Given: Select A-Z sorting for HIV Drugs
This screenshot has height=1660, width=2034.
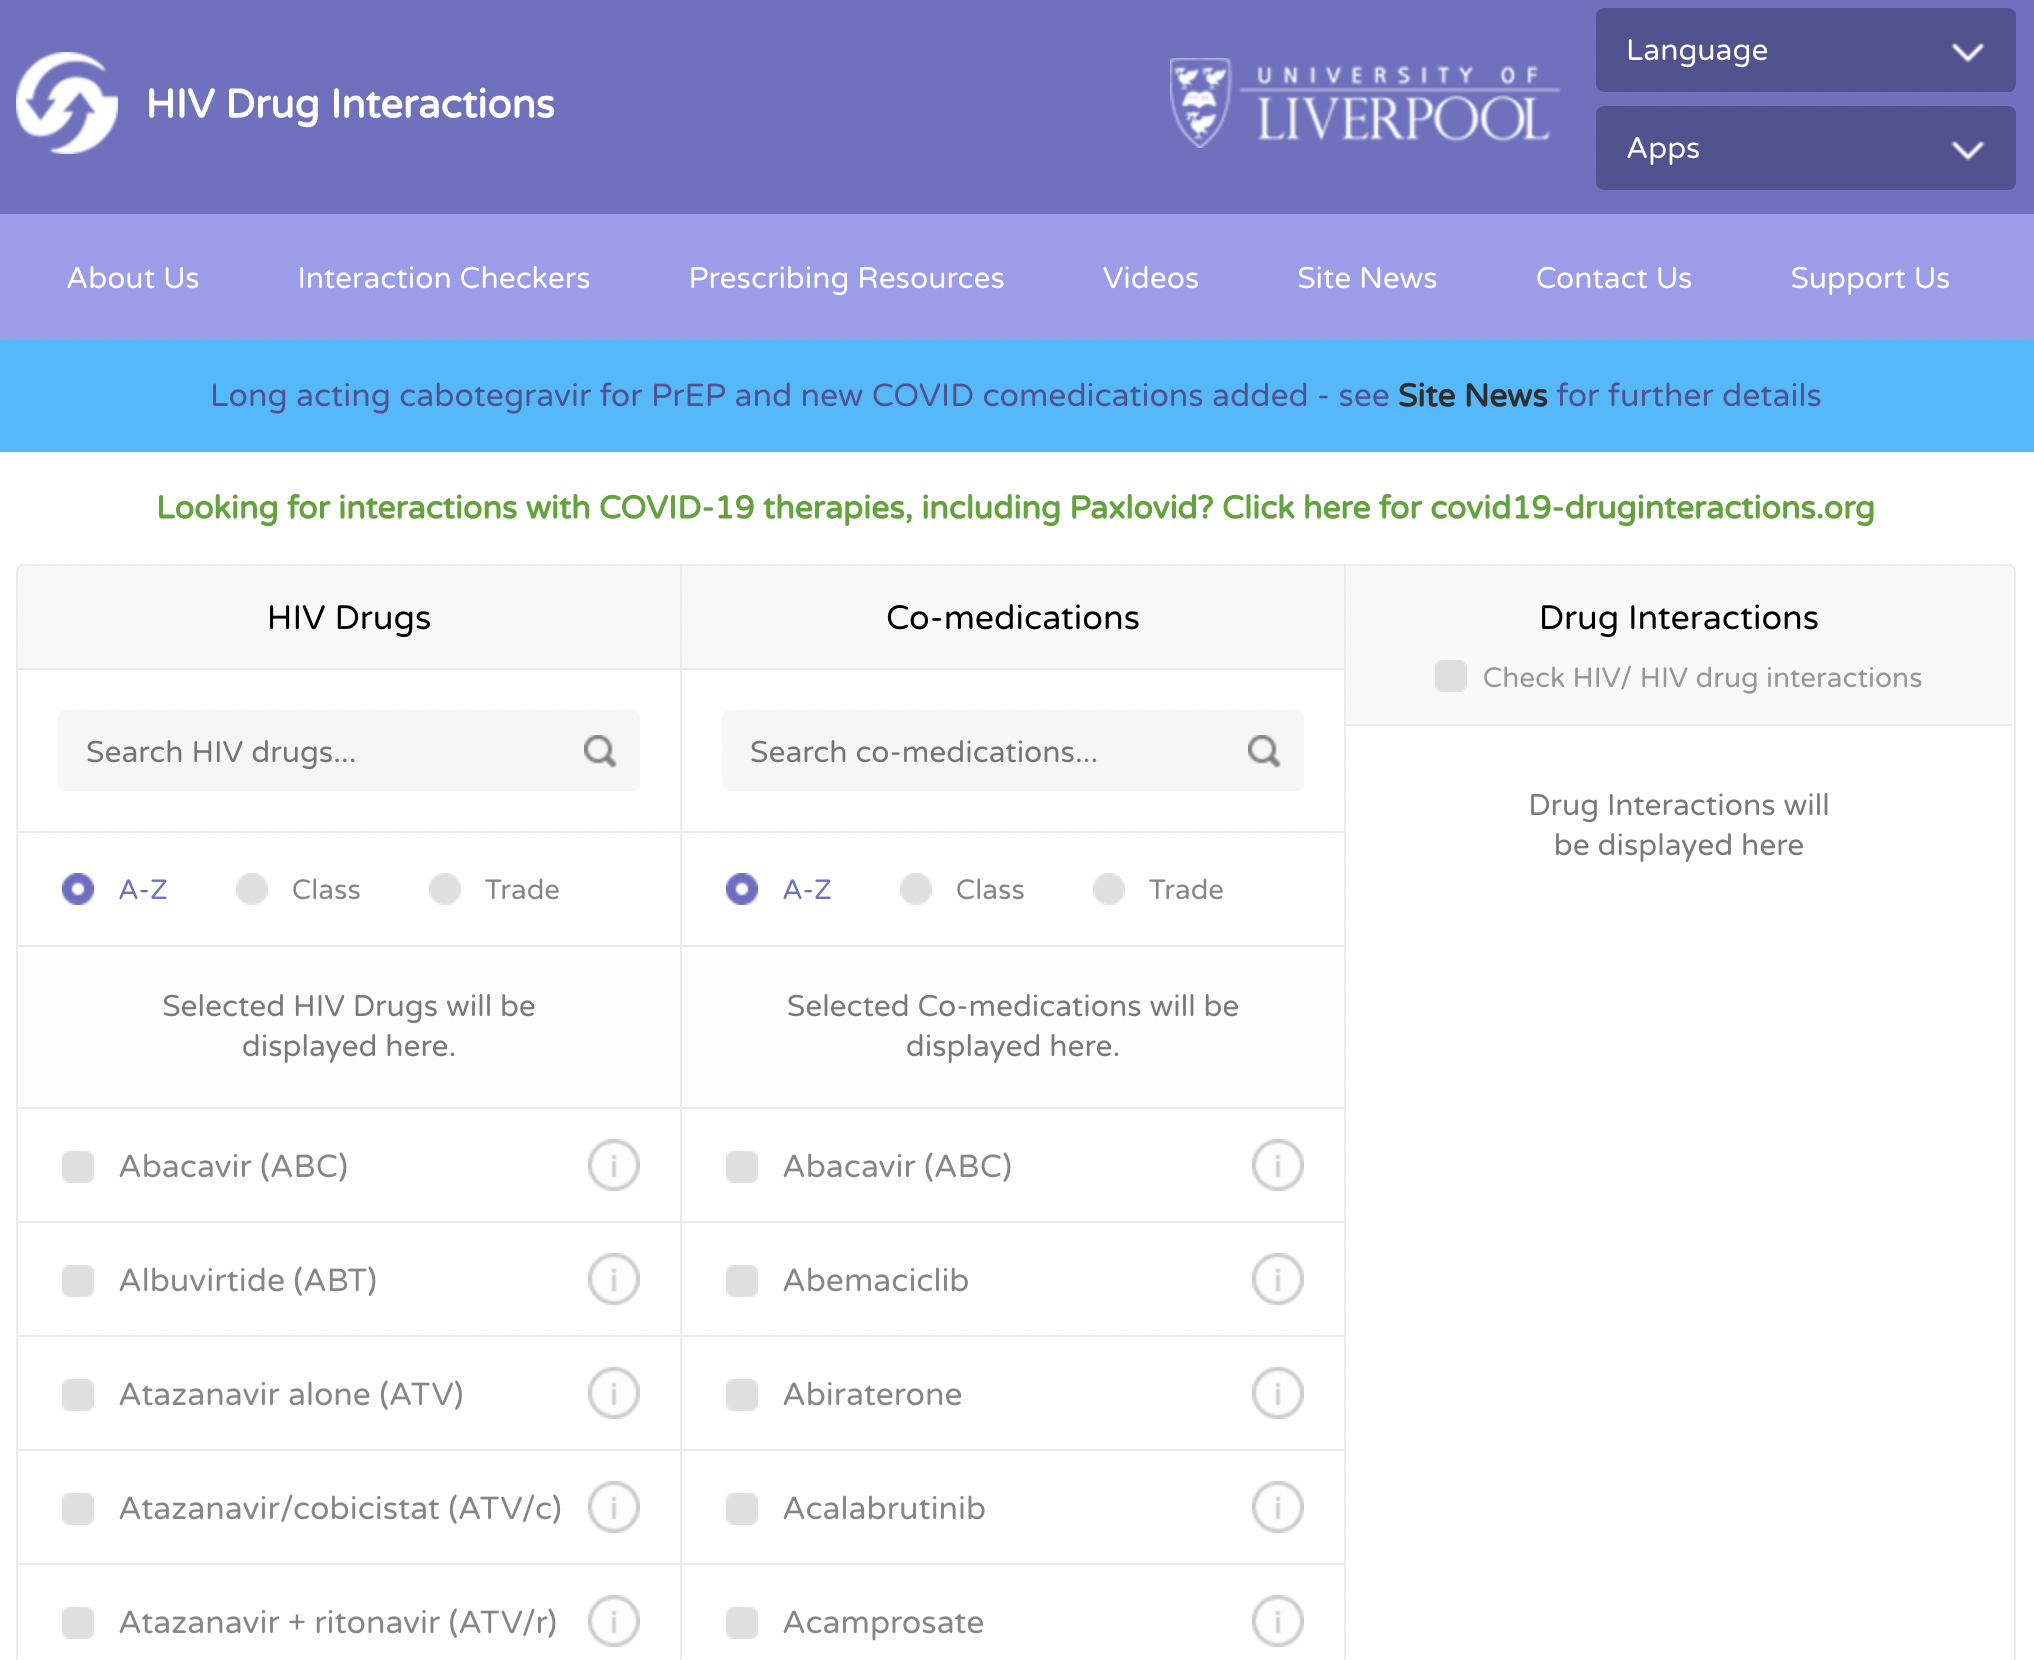Looking at the screenshot, I should coord(78,889).
